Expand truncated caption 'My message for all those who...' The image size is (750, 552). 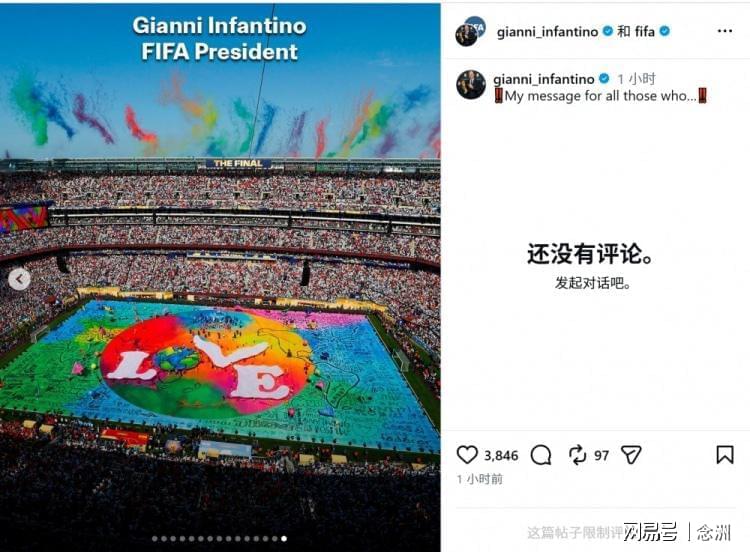pyautogui.click(x=600, y=96)
